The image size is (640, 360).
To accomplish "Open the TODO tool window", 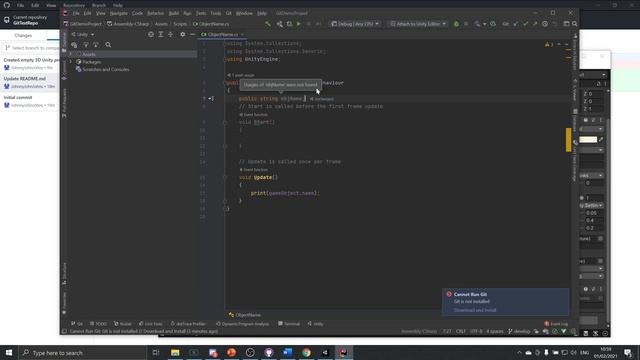I will pos(98,324).
